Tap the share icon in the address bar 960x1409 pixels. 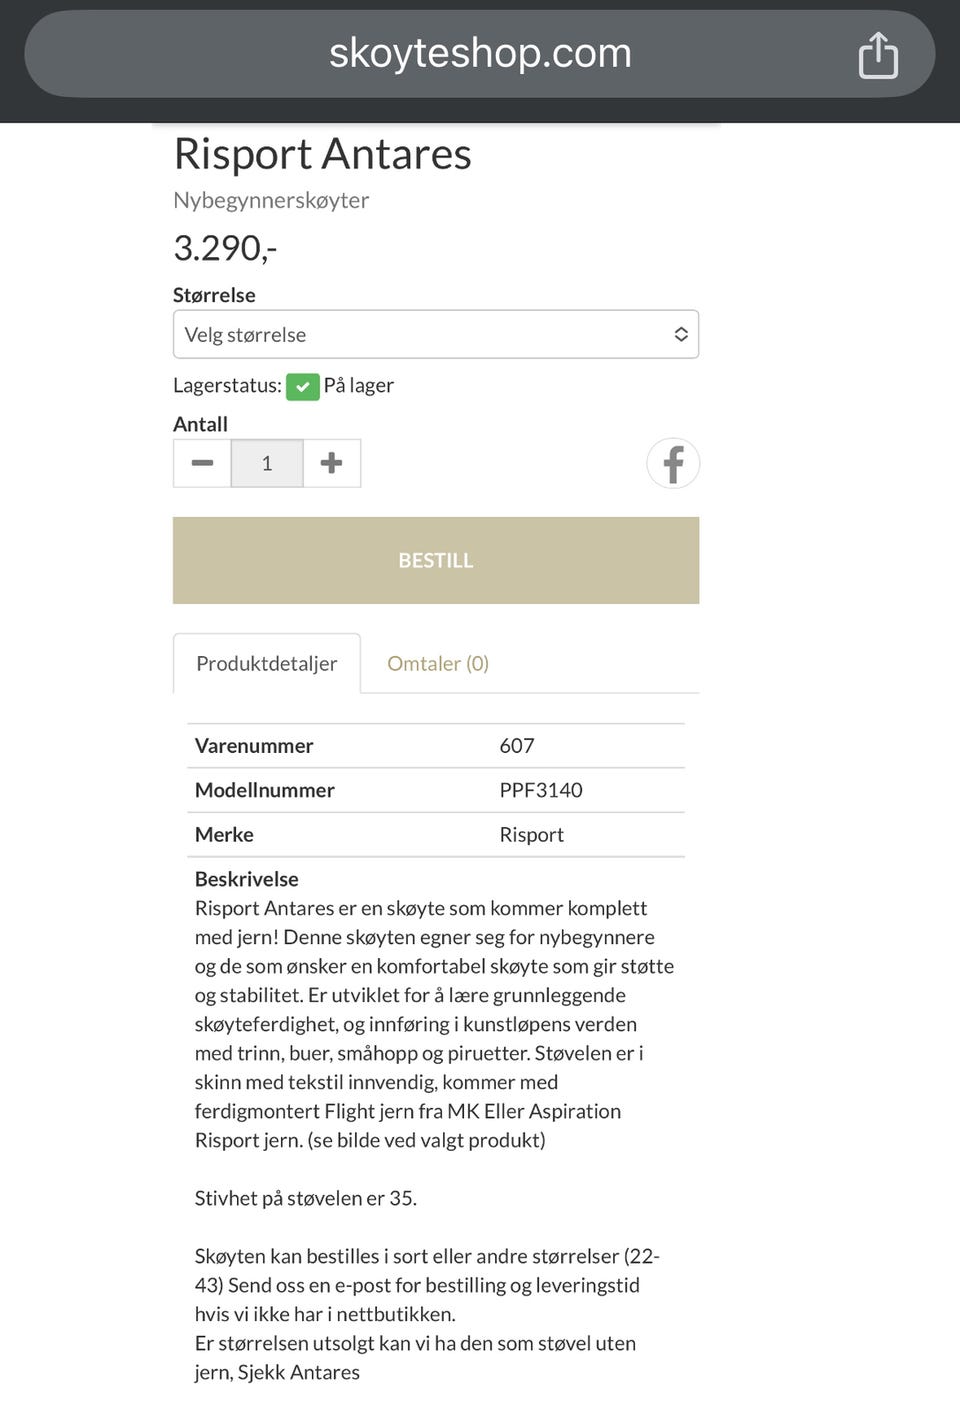click(877, 55)
